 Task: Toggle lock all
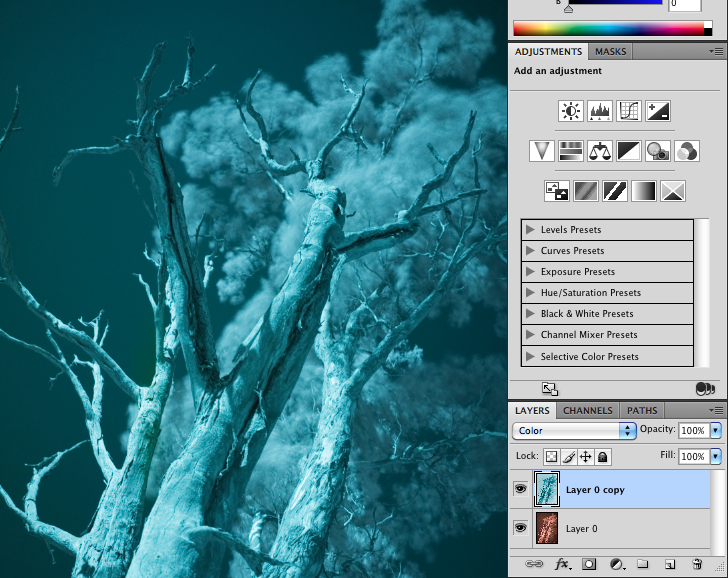[x=603, y=457]
